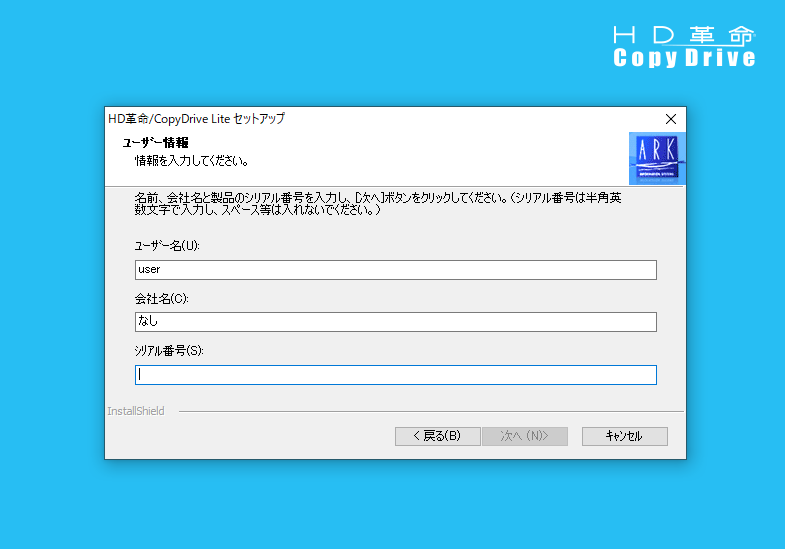Go back with 戻る(B) button
Image resolution: width=785 pixels, height=549 pixels.
tap(438, 436)
